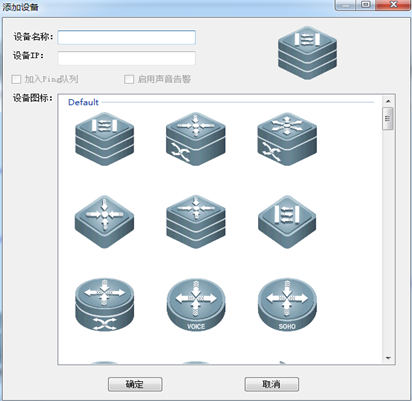The height and width of the screenshot is (401, 412).
Task: Click the icon list scrollbar thumb
Action: coord(388,118)
